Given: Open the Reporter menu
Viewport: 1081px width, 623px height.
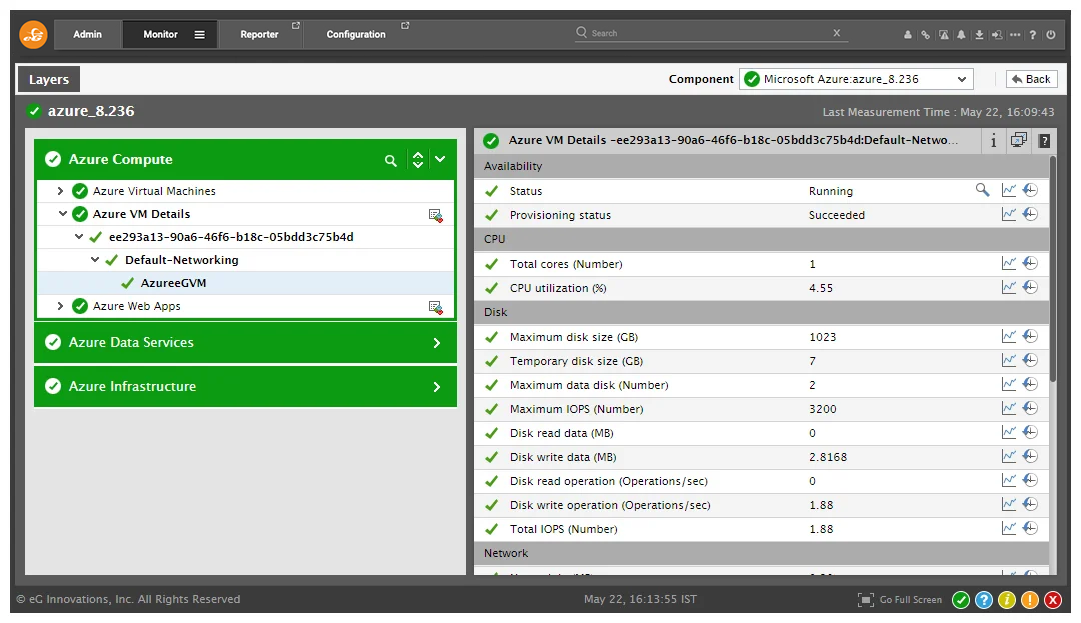Looking at the screenshot, I should 259,34.
